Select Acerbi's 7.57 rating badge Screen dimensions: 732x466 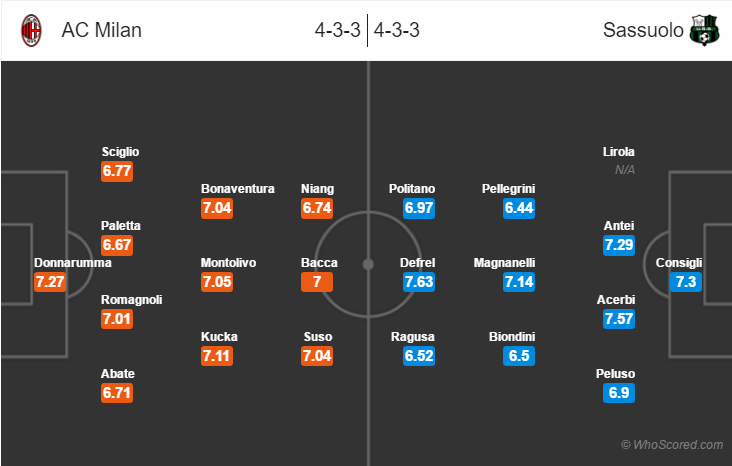point(619,319)
